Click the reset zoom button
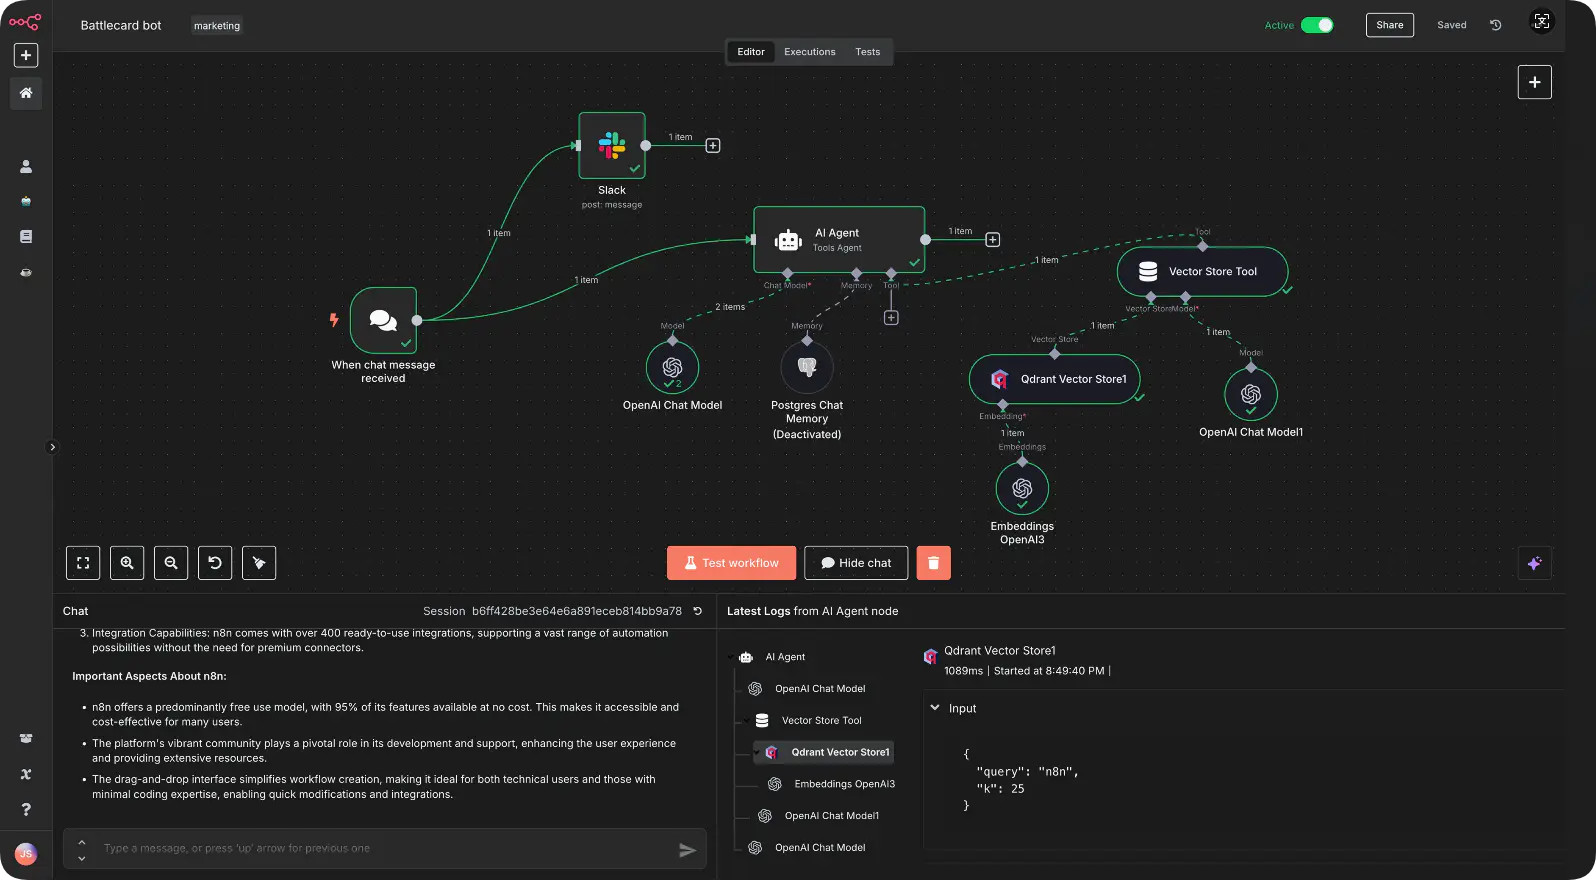The width and height of the screenshot is (1596, 880). click(x=215, y=563)
